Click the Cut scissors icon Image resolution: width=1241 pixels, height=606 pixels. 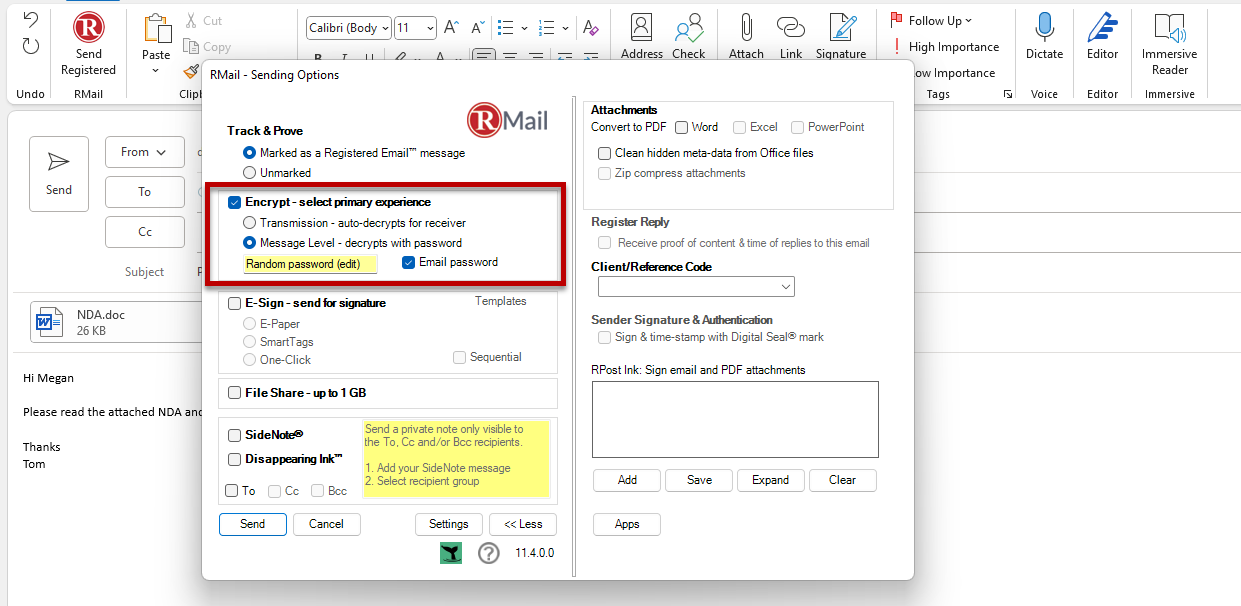click(191, 21)
